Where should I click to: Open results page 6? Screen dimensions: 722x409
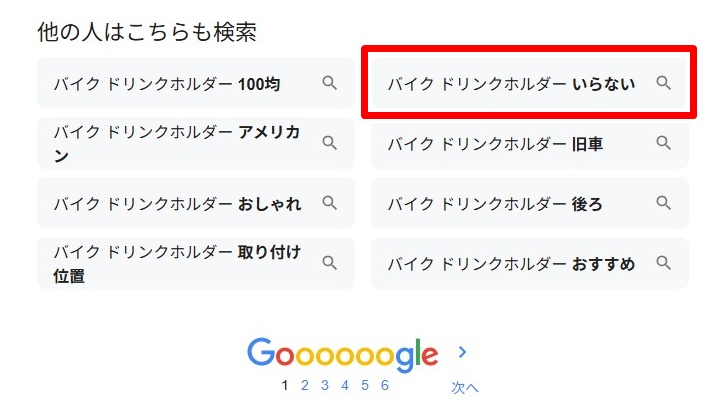pos(384,385)
